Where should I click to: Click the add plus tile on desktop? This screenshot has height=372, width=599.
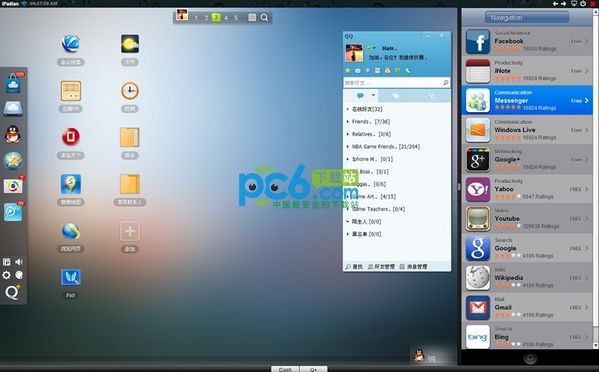(130, 231)
